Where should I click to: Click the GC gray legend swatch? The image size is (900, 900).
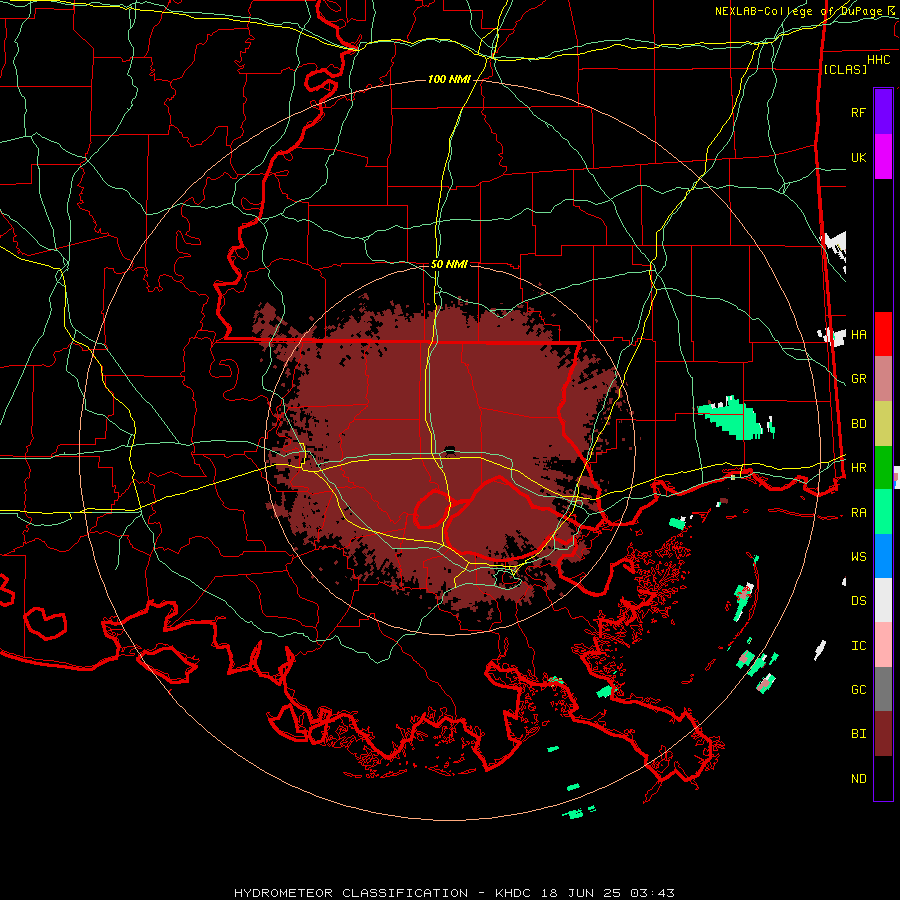pos(883,689)
